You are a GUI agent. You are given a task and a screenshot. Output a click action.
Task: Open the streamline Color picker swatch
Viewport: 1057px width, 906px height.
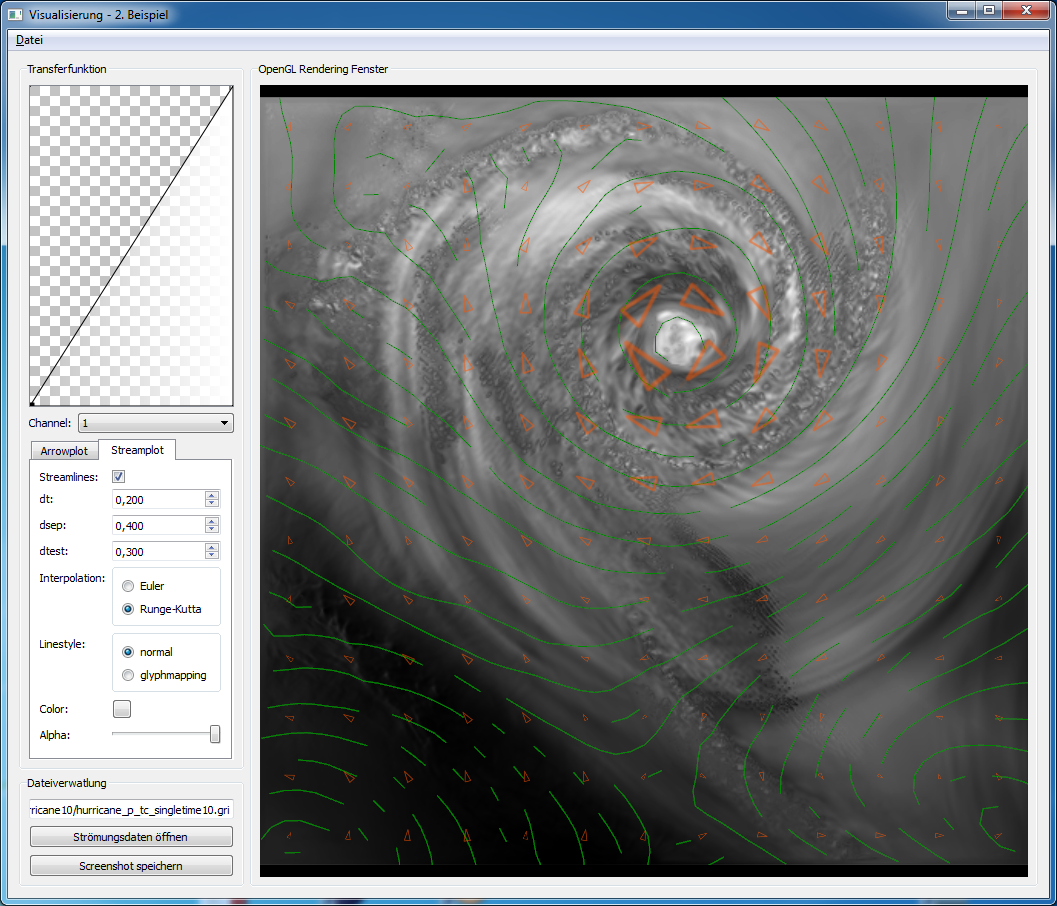point(122,709)
